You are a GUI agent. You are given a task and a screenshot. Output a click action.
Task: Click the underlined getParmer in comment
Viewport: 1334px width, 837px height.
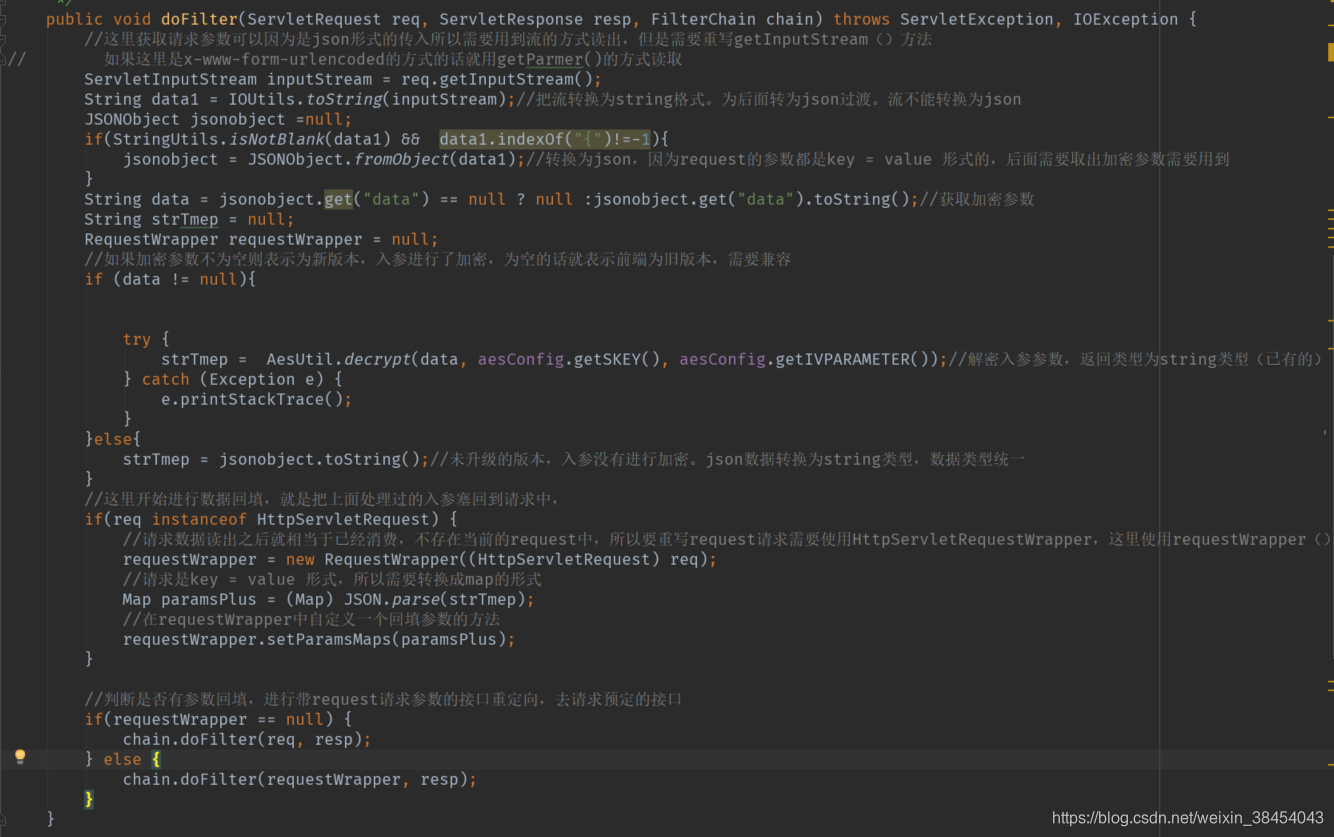pos(555,59)
